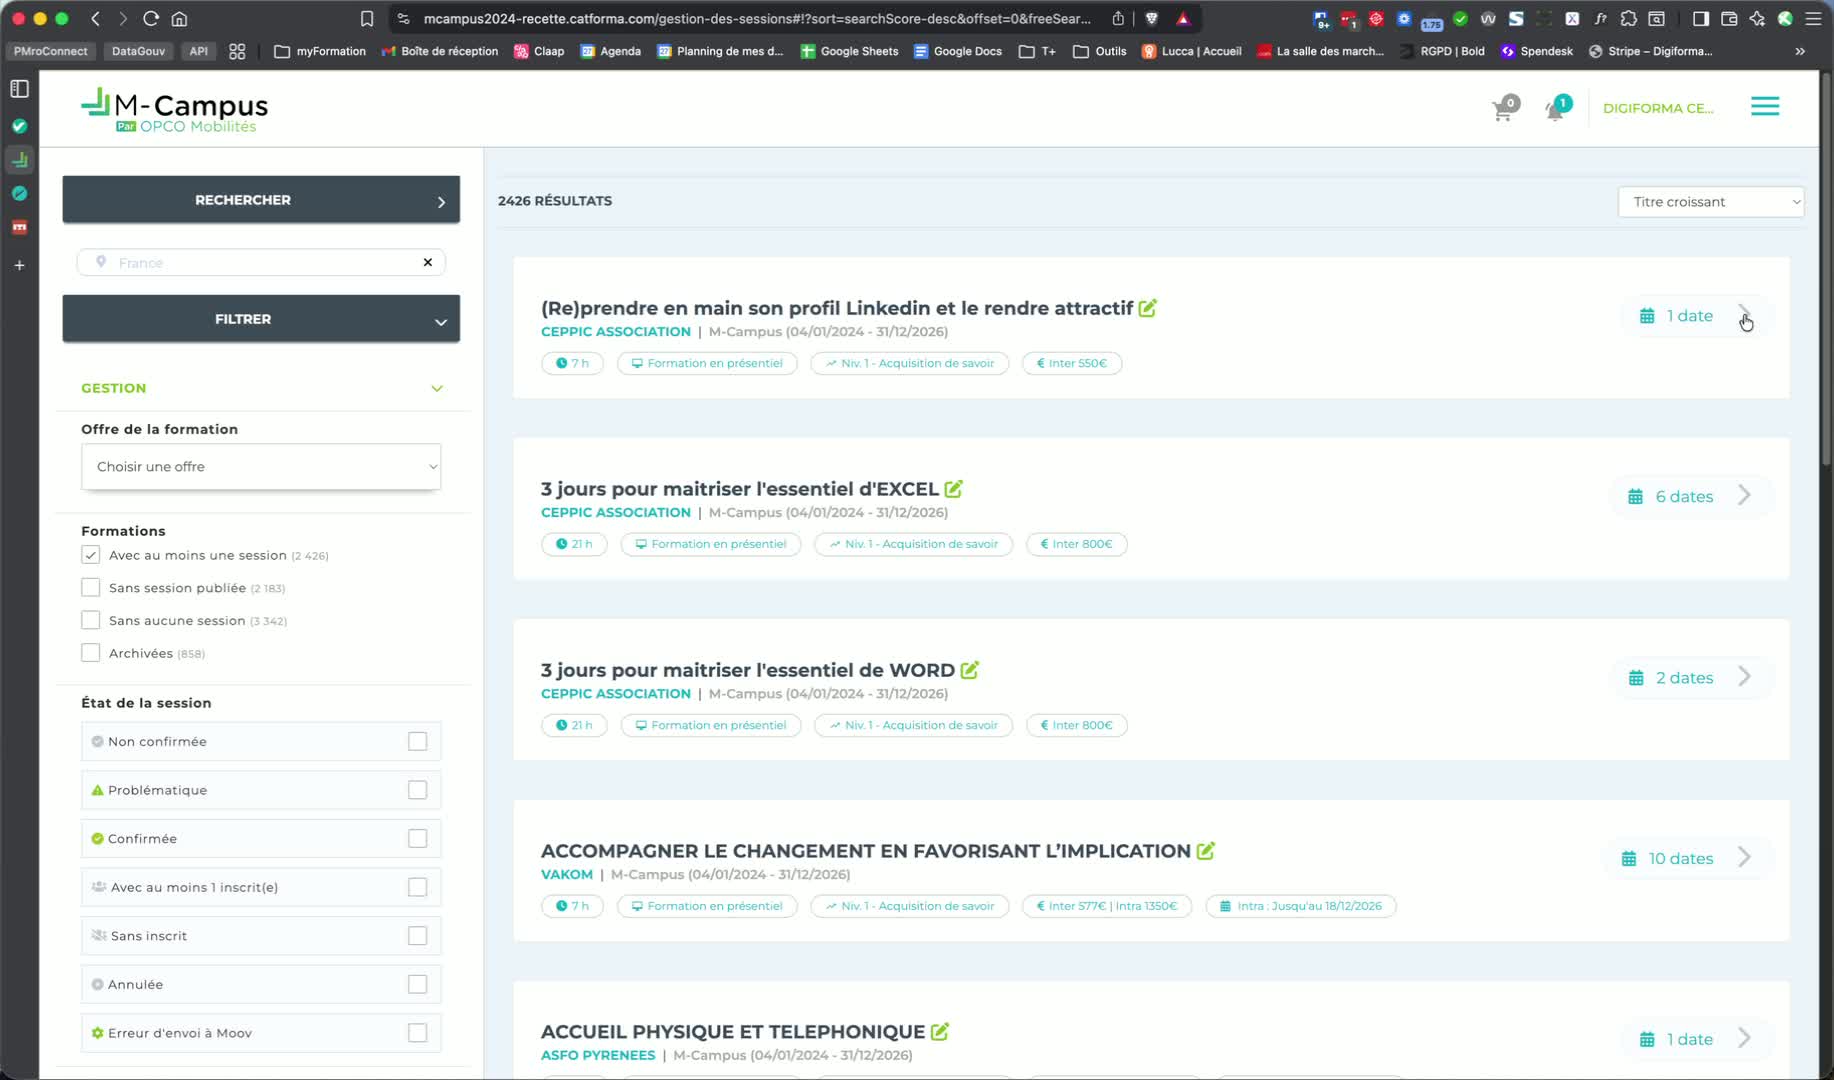Click the browser reload button

(x=151, y=18)
